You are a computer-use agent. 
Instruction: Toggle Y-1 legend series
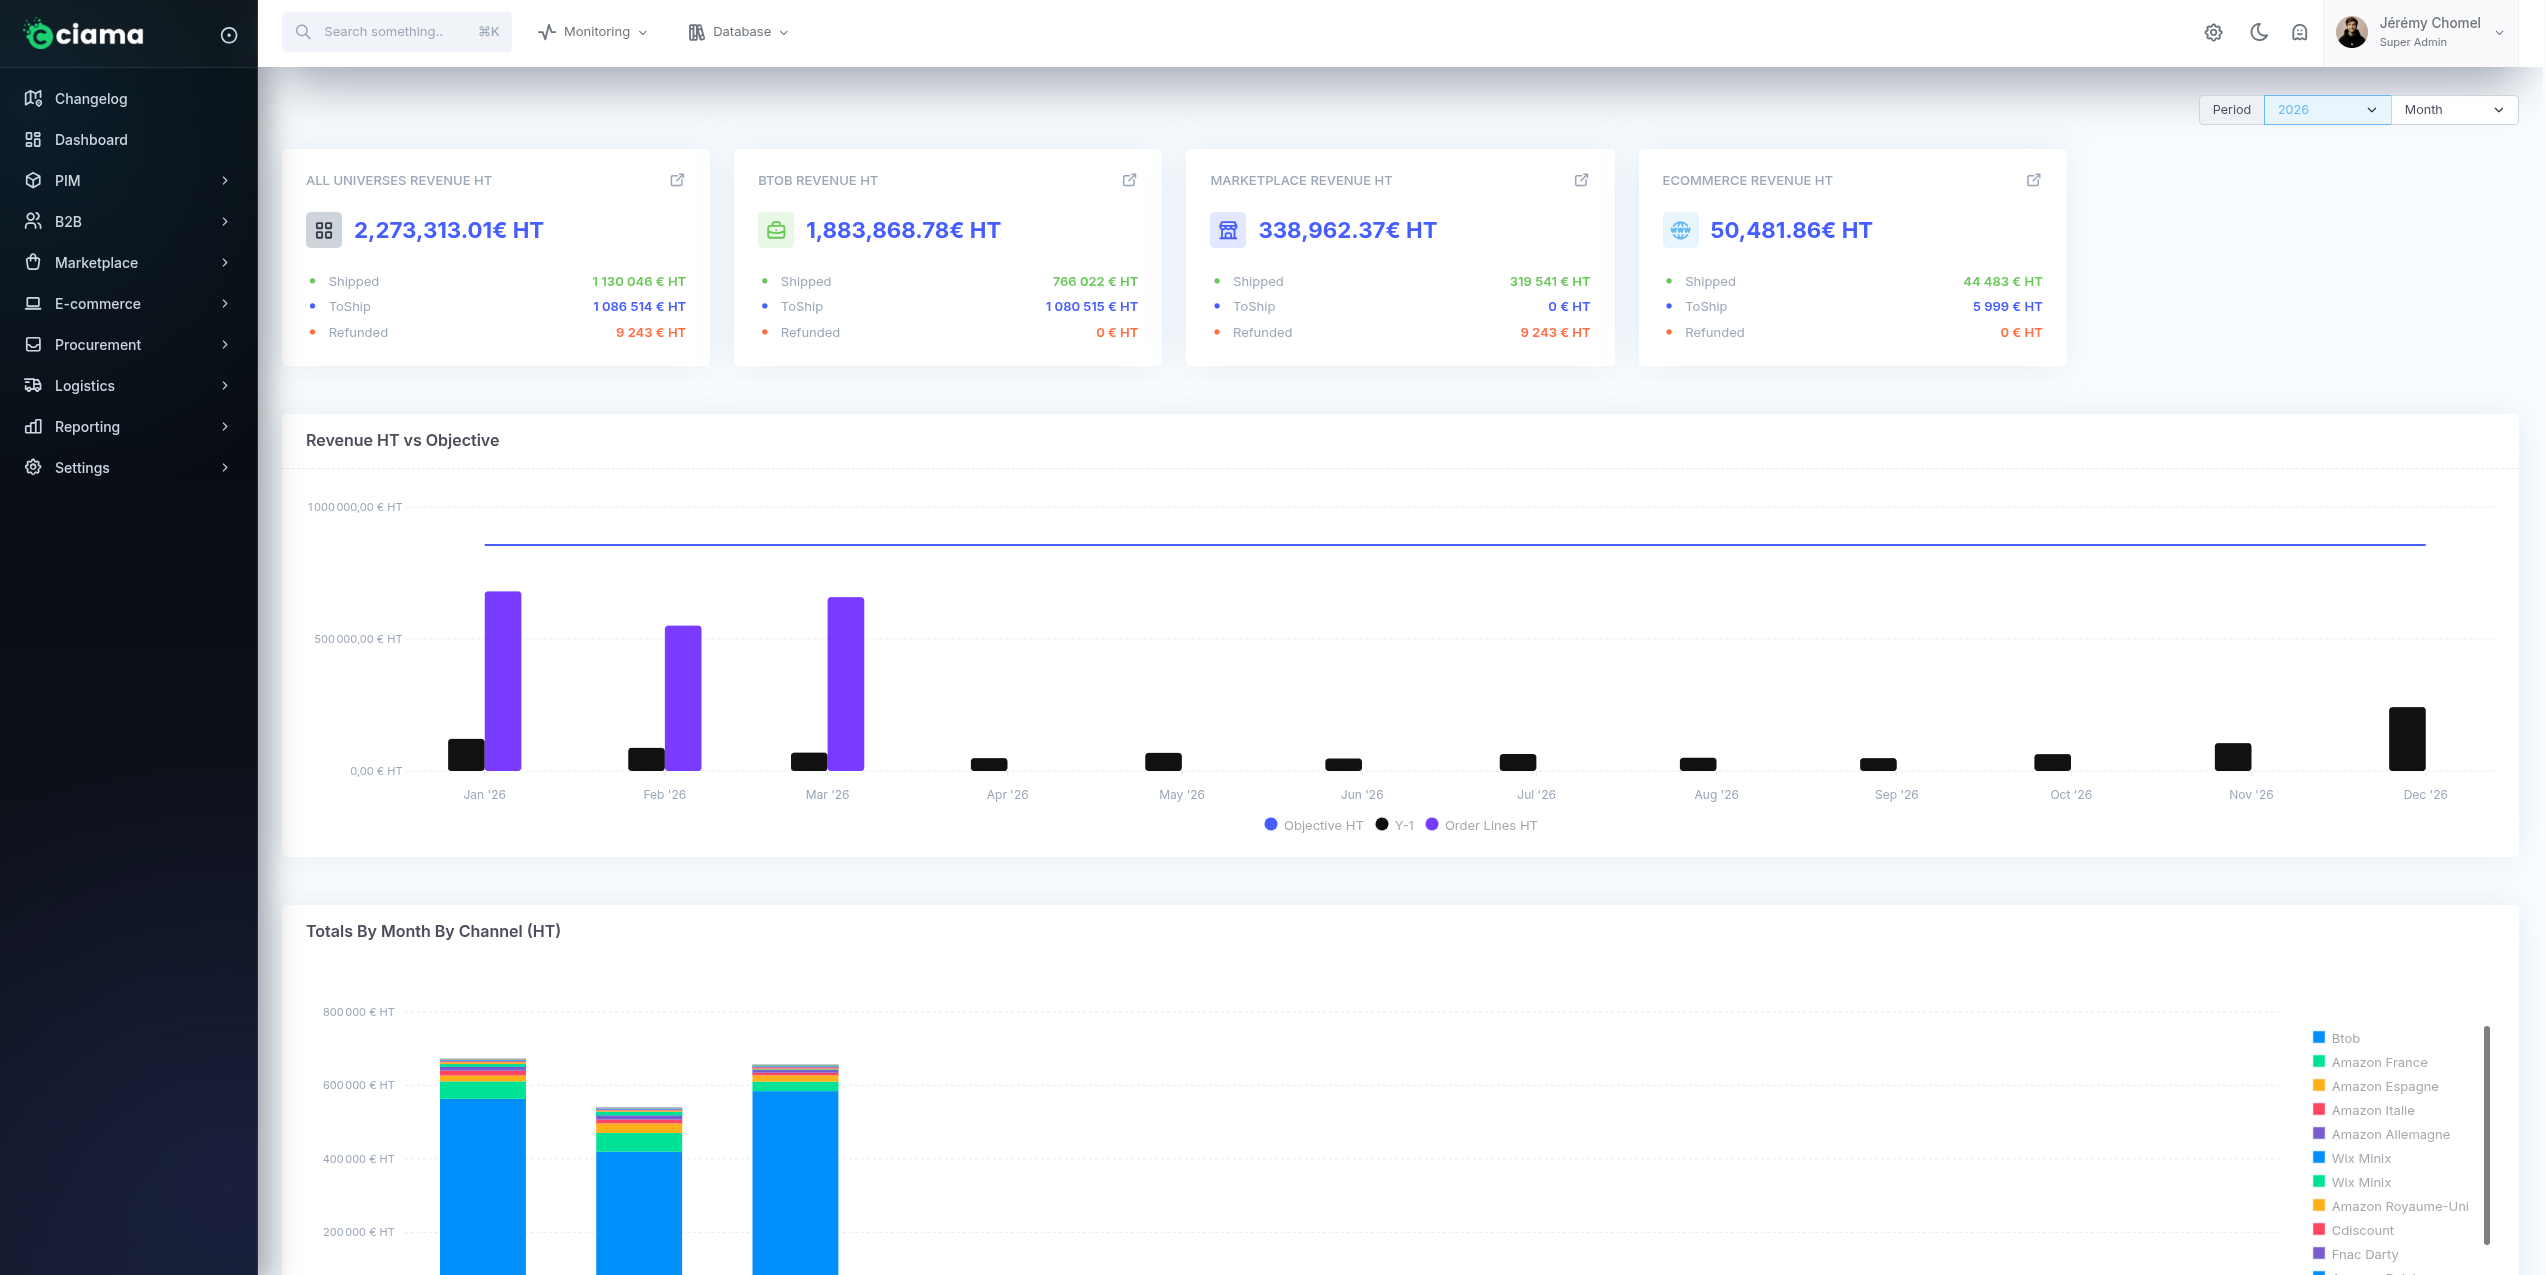click(x=1395, y=825)
